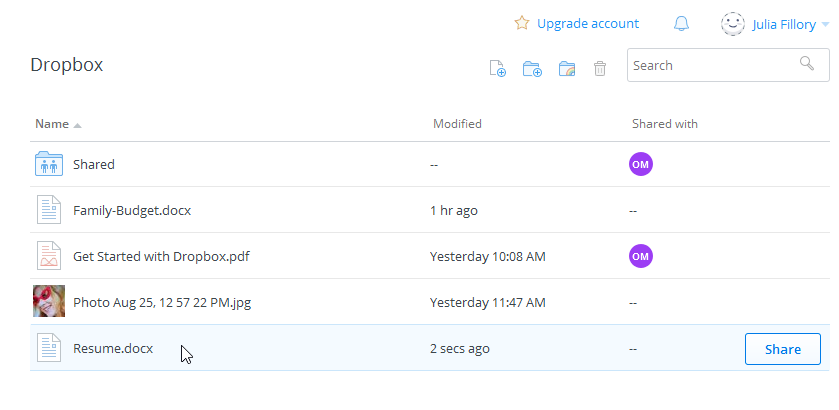
Task: Click the Family-Budget.docx document icon
Action: point(49,210)
